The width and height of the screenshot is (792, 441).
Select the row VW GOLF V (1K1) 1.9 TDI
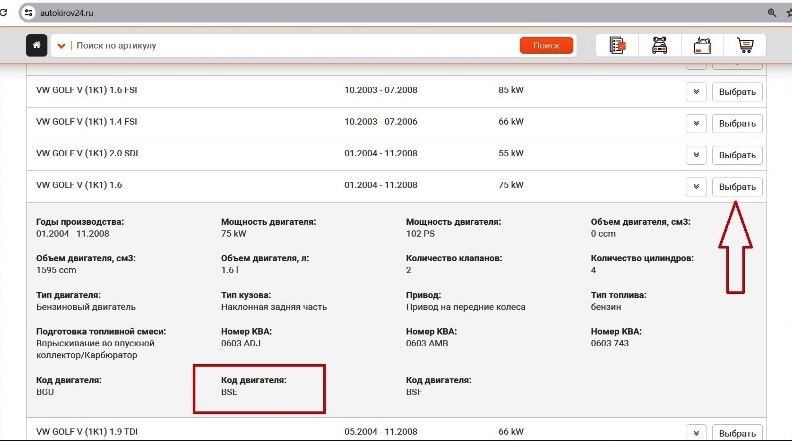point(396,429)
